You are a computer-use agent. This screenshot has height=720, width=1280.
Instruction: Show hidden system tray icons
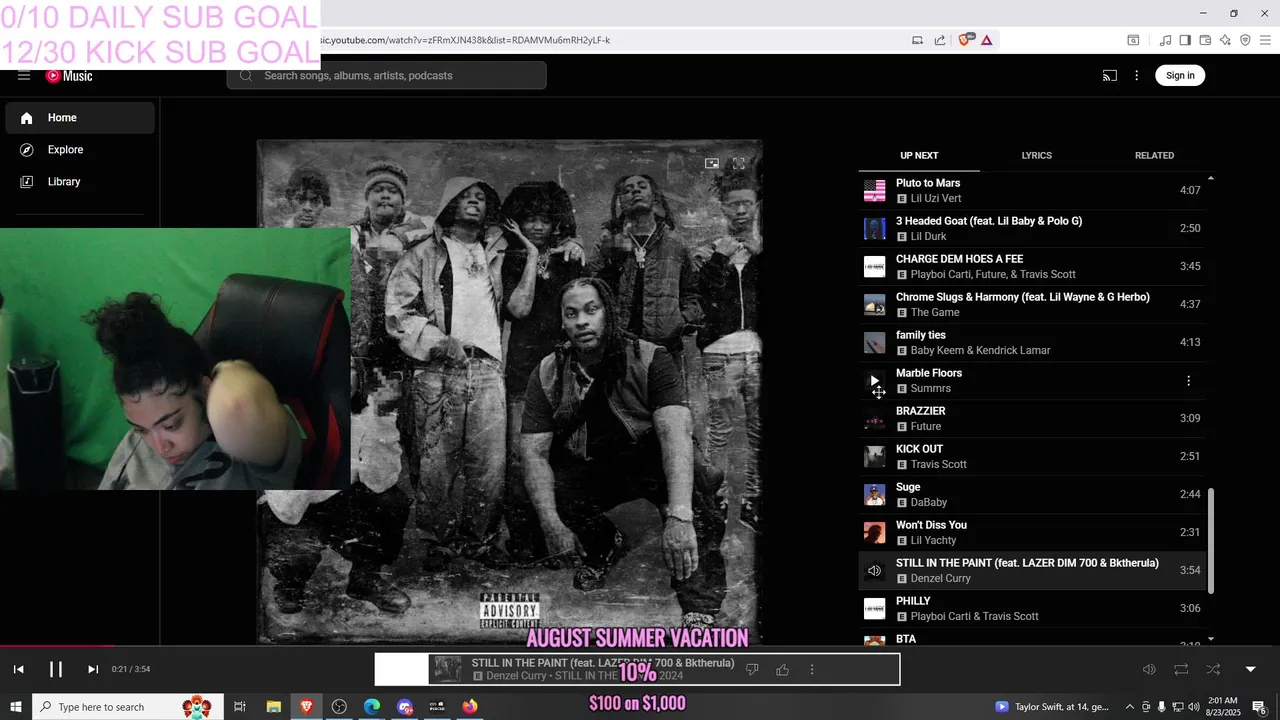click(x=1130, y=707)
